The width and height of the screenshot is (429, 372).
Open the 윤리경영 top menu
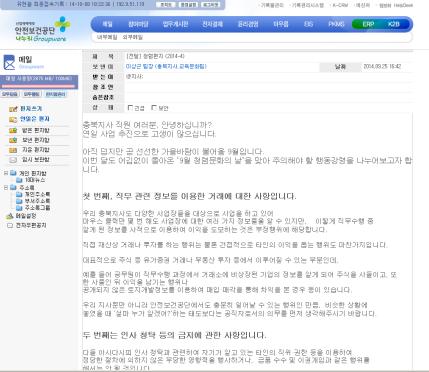248,24
